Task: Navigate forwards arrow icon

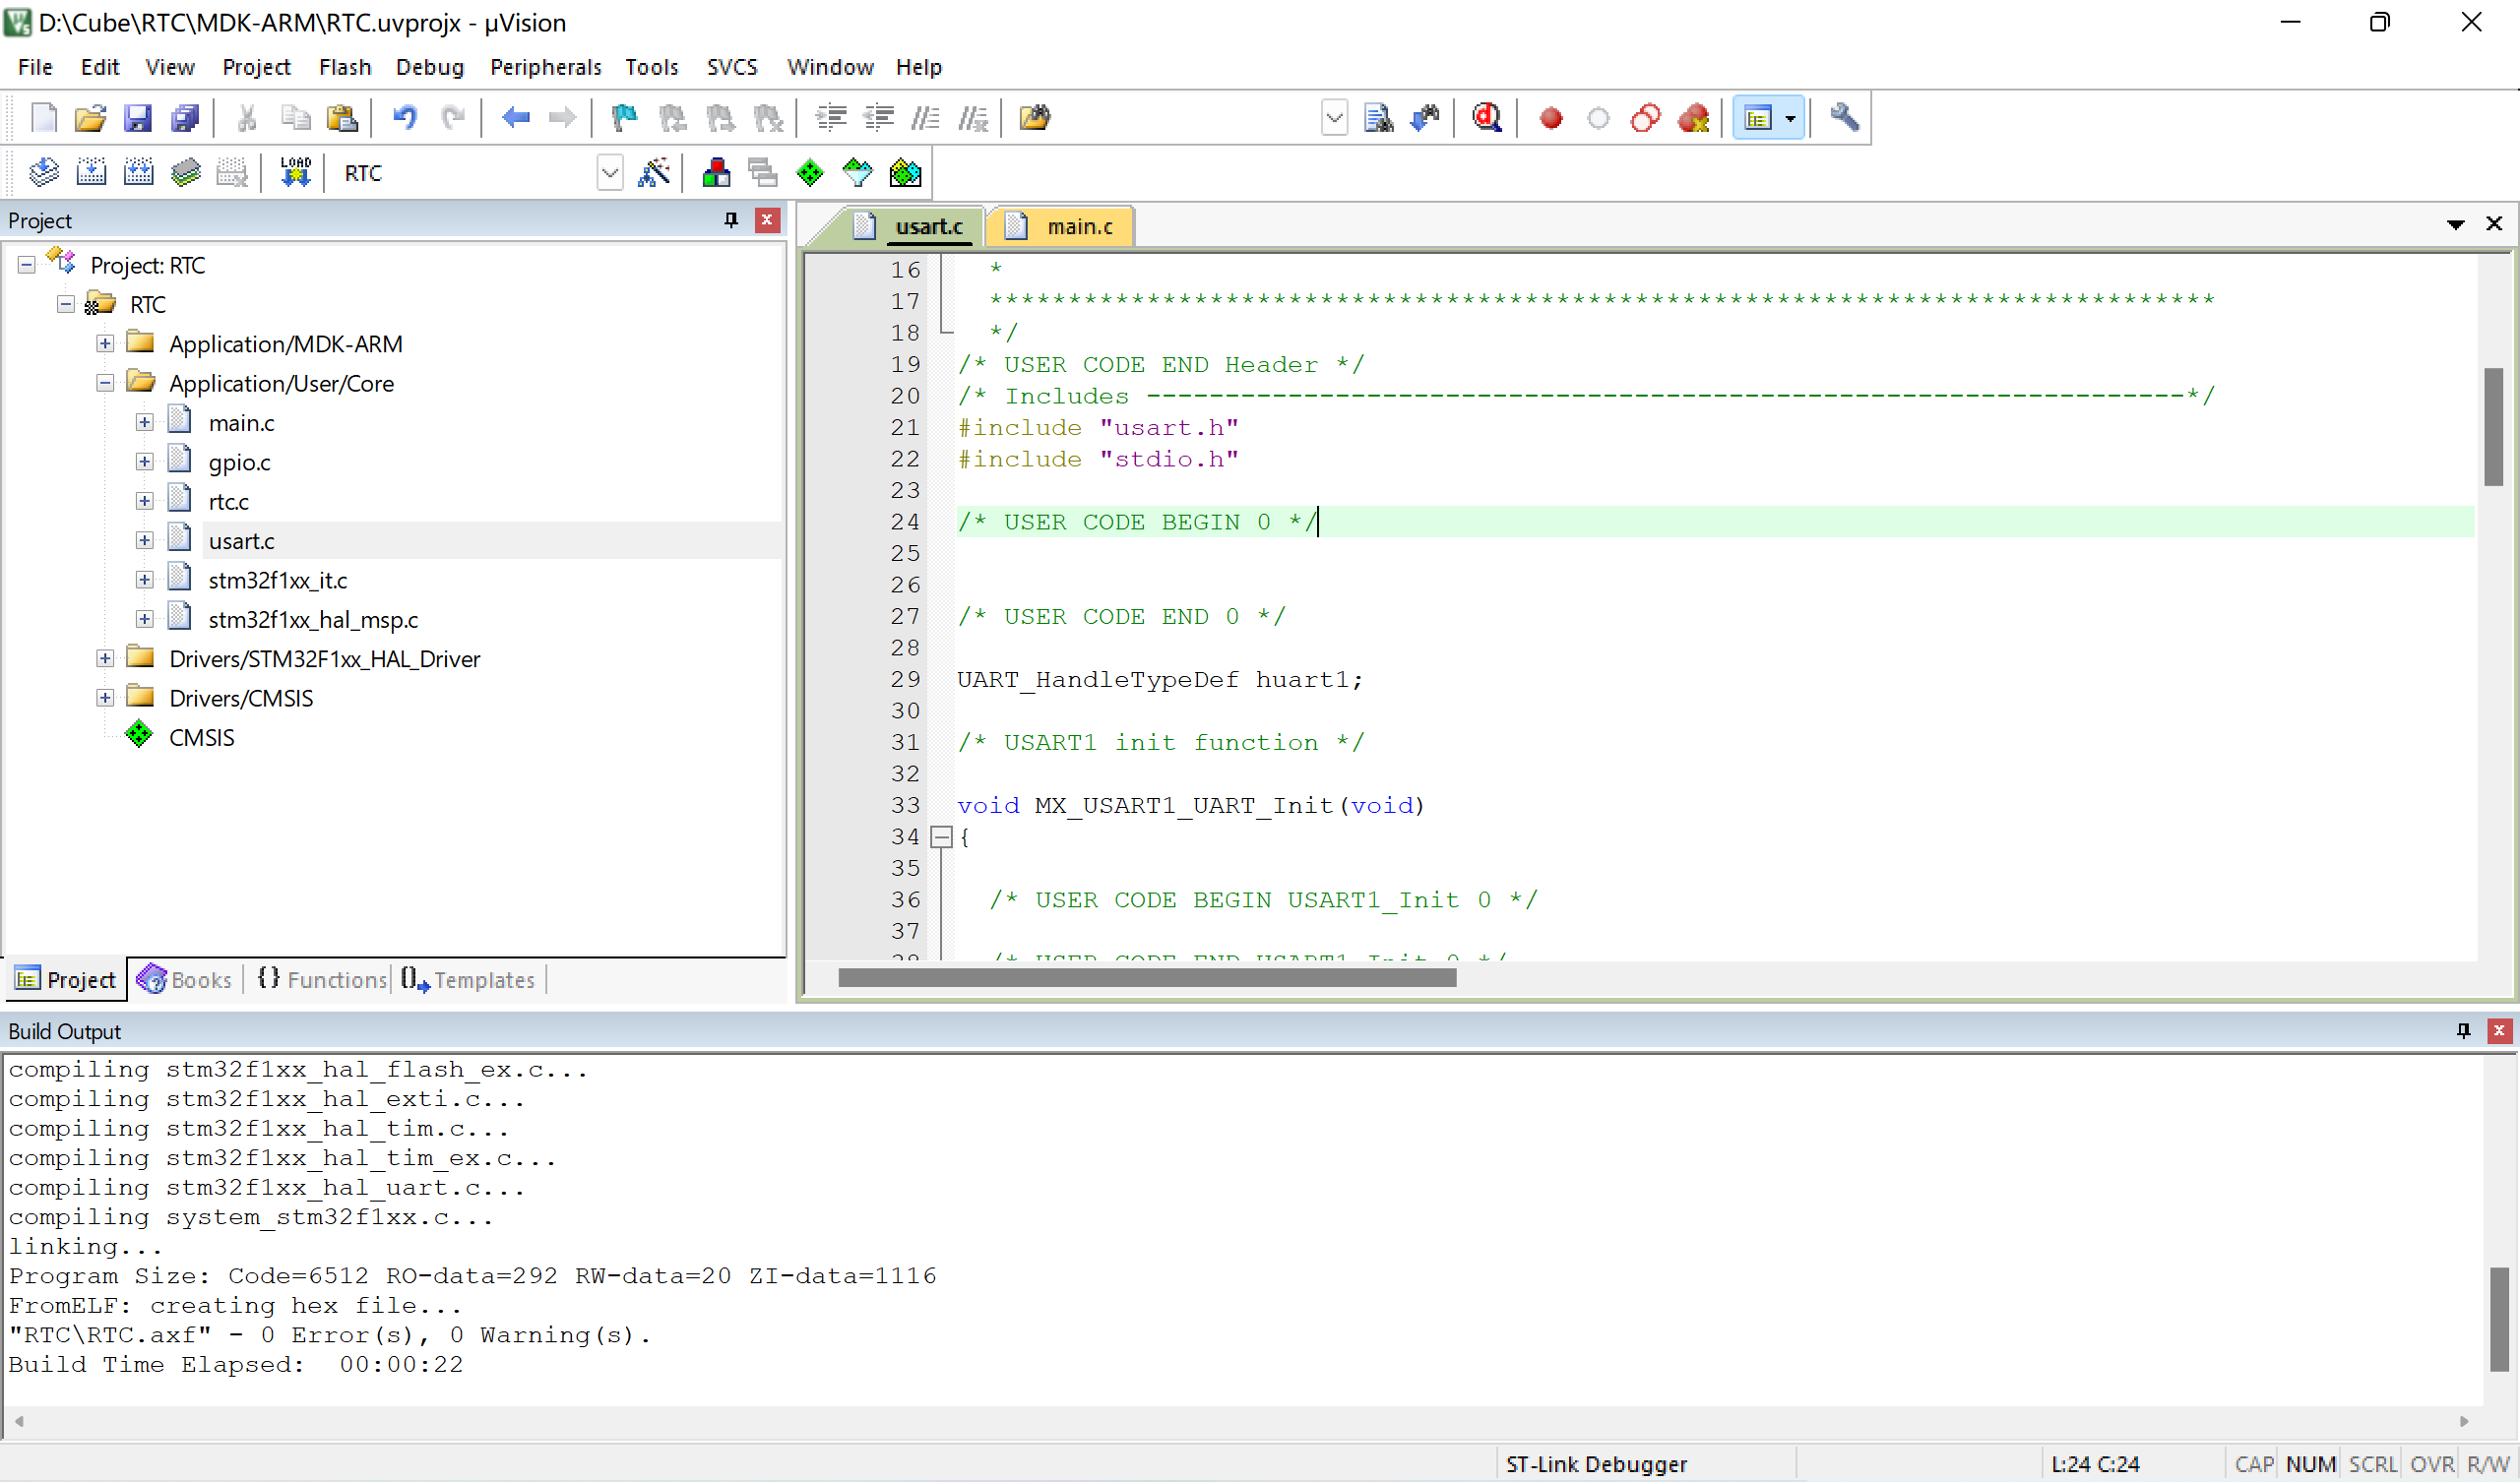Action: [x=563, y=118]
